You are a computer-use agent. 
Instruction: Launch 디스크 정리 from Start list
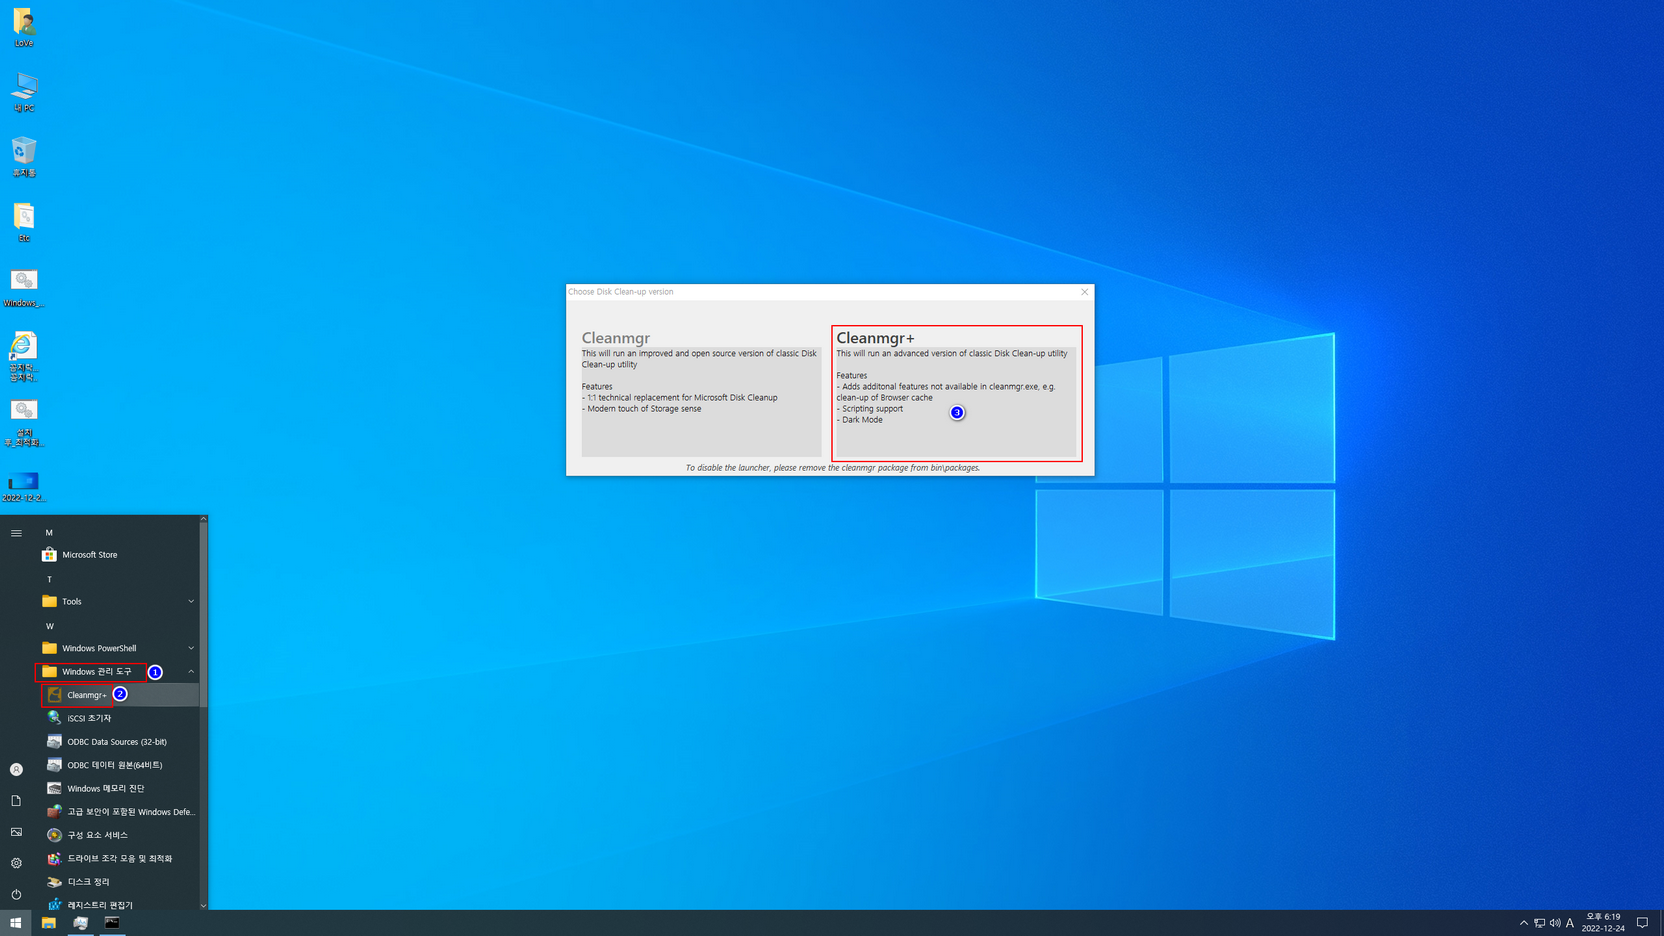(118, 882)
